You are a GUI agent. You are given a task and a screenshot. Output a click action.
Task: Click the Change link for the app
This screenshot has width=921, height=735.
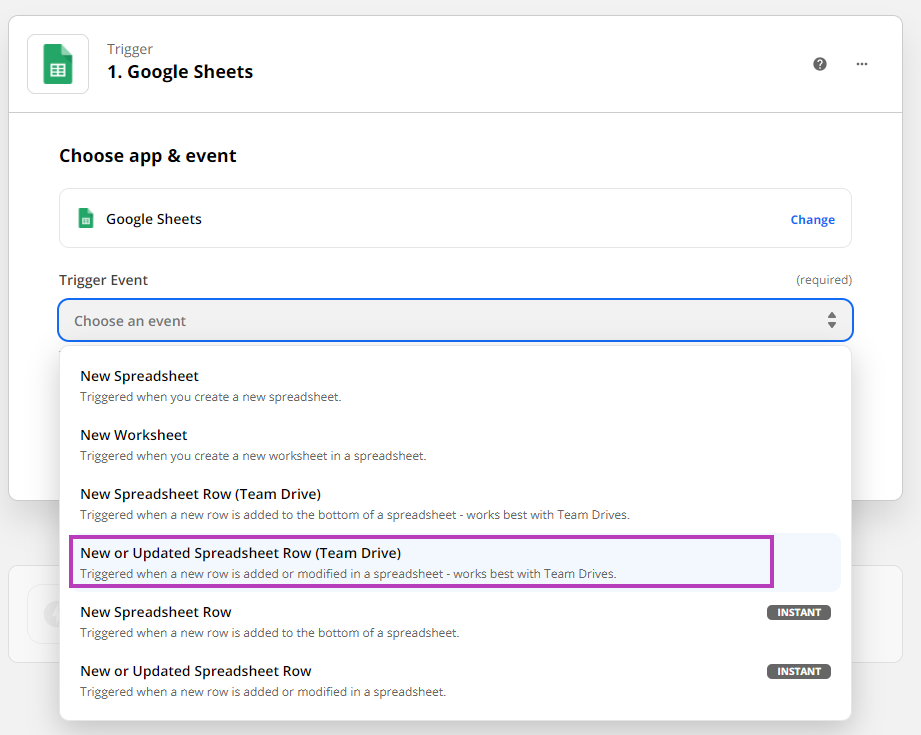[812, 220]
